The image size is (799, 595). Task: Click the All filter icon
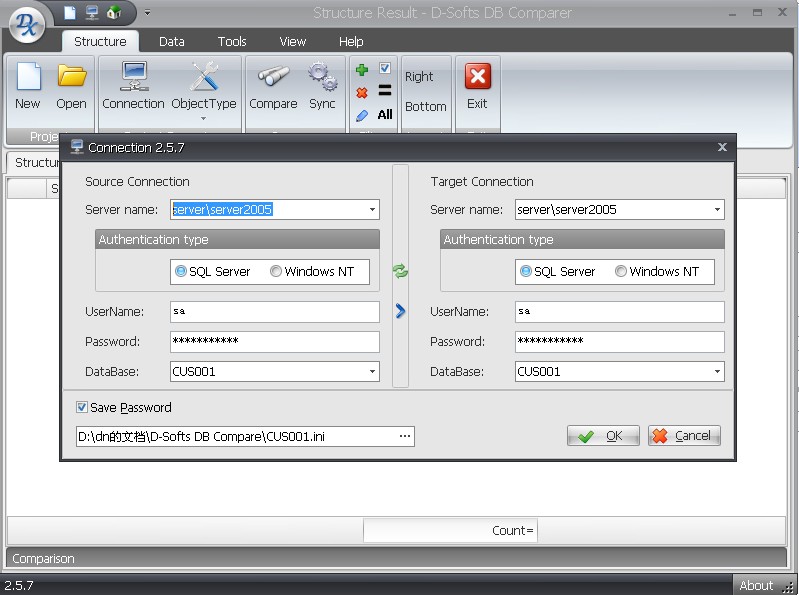[385, 115]
